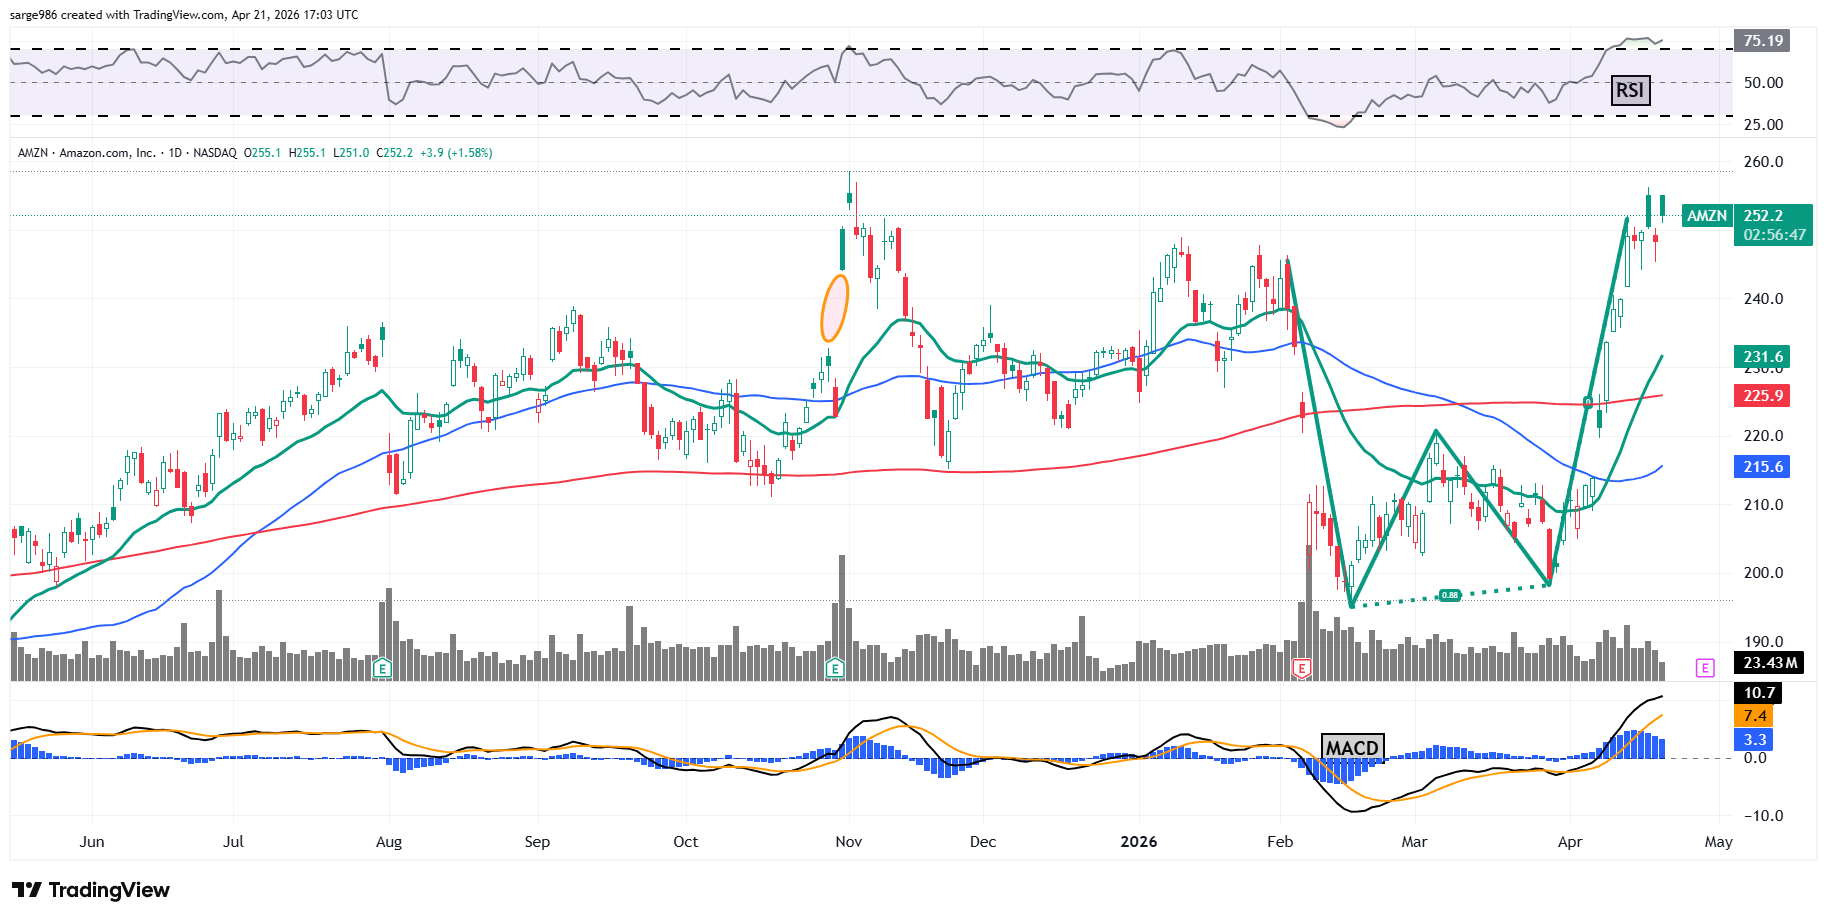Click the Feb label on time axis
1827x920 pixels.
click(x=1280, y=842)
